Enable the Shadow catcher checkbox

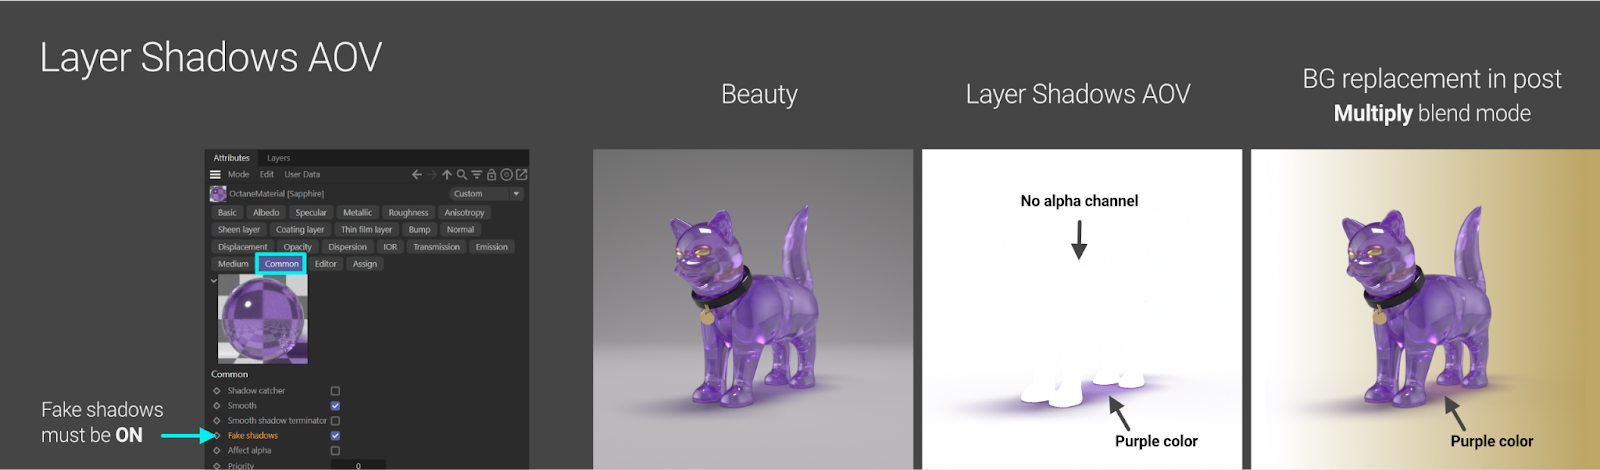coord(335,391)
